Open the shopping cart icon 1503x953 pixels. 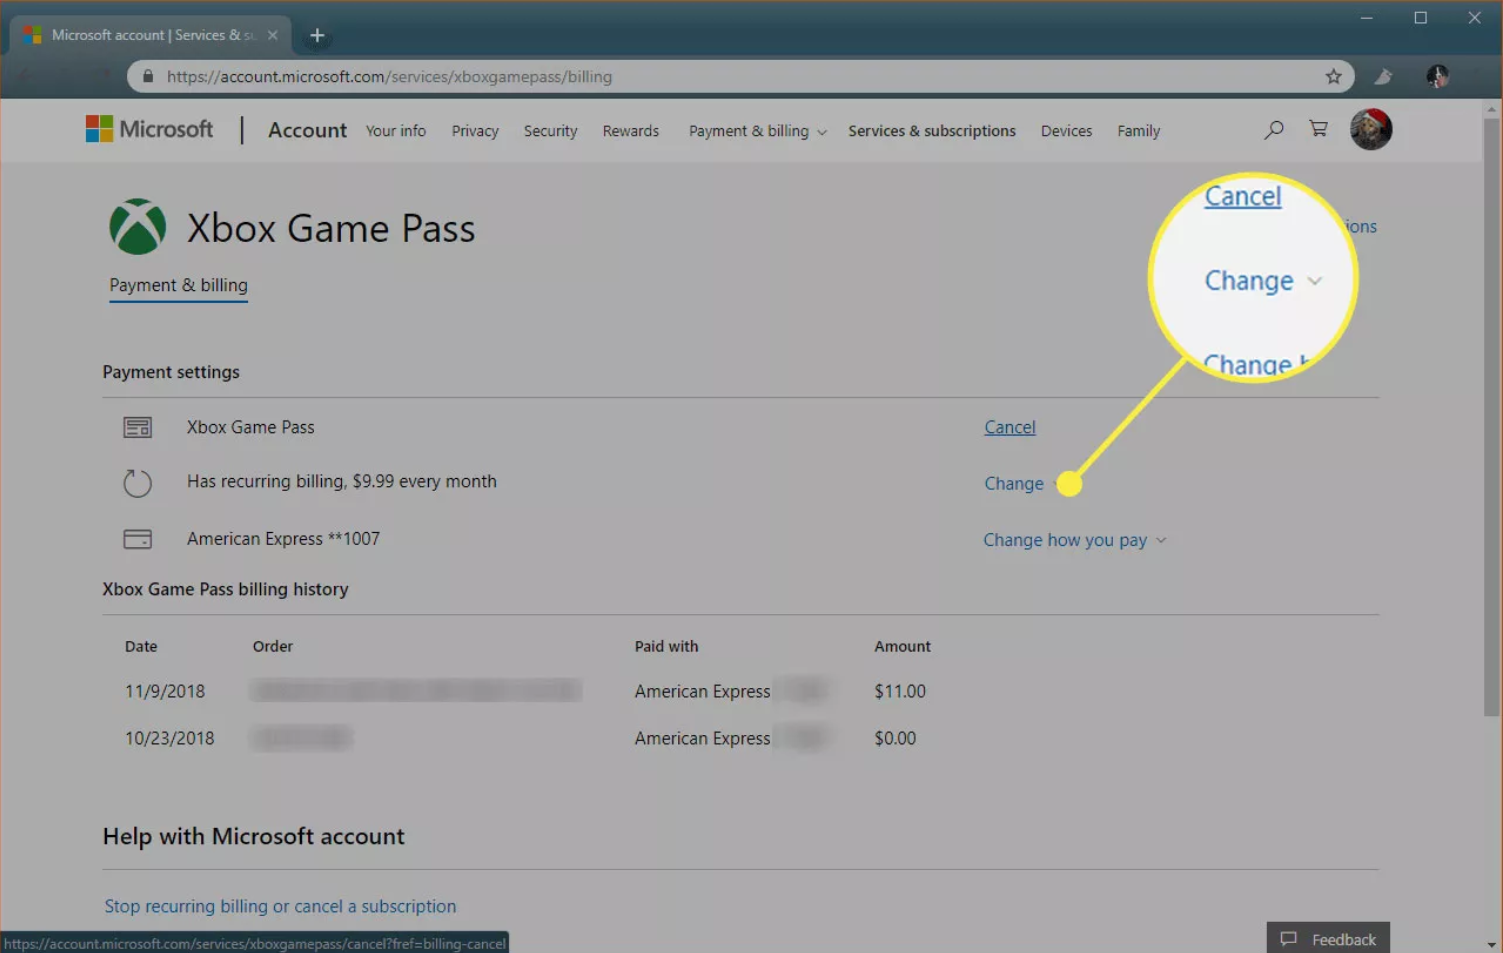pyautogui.click(x=1319, y=129)
